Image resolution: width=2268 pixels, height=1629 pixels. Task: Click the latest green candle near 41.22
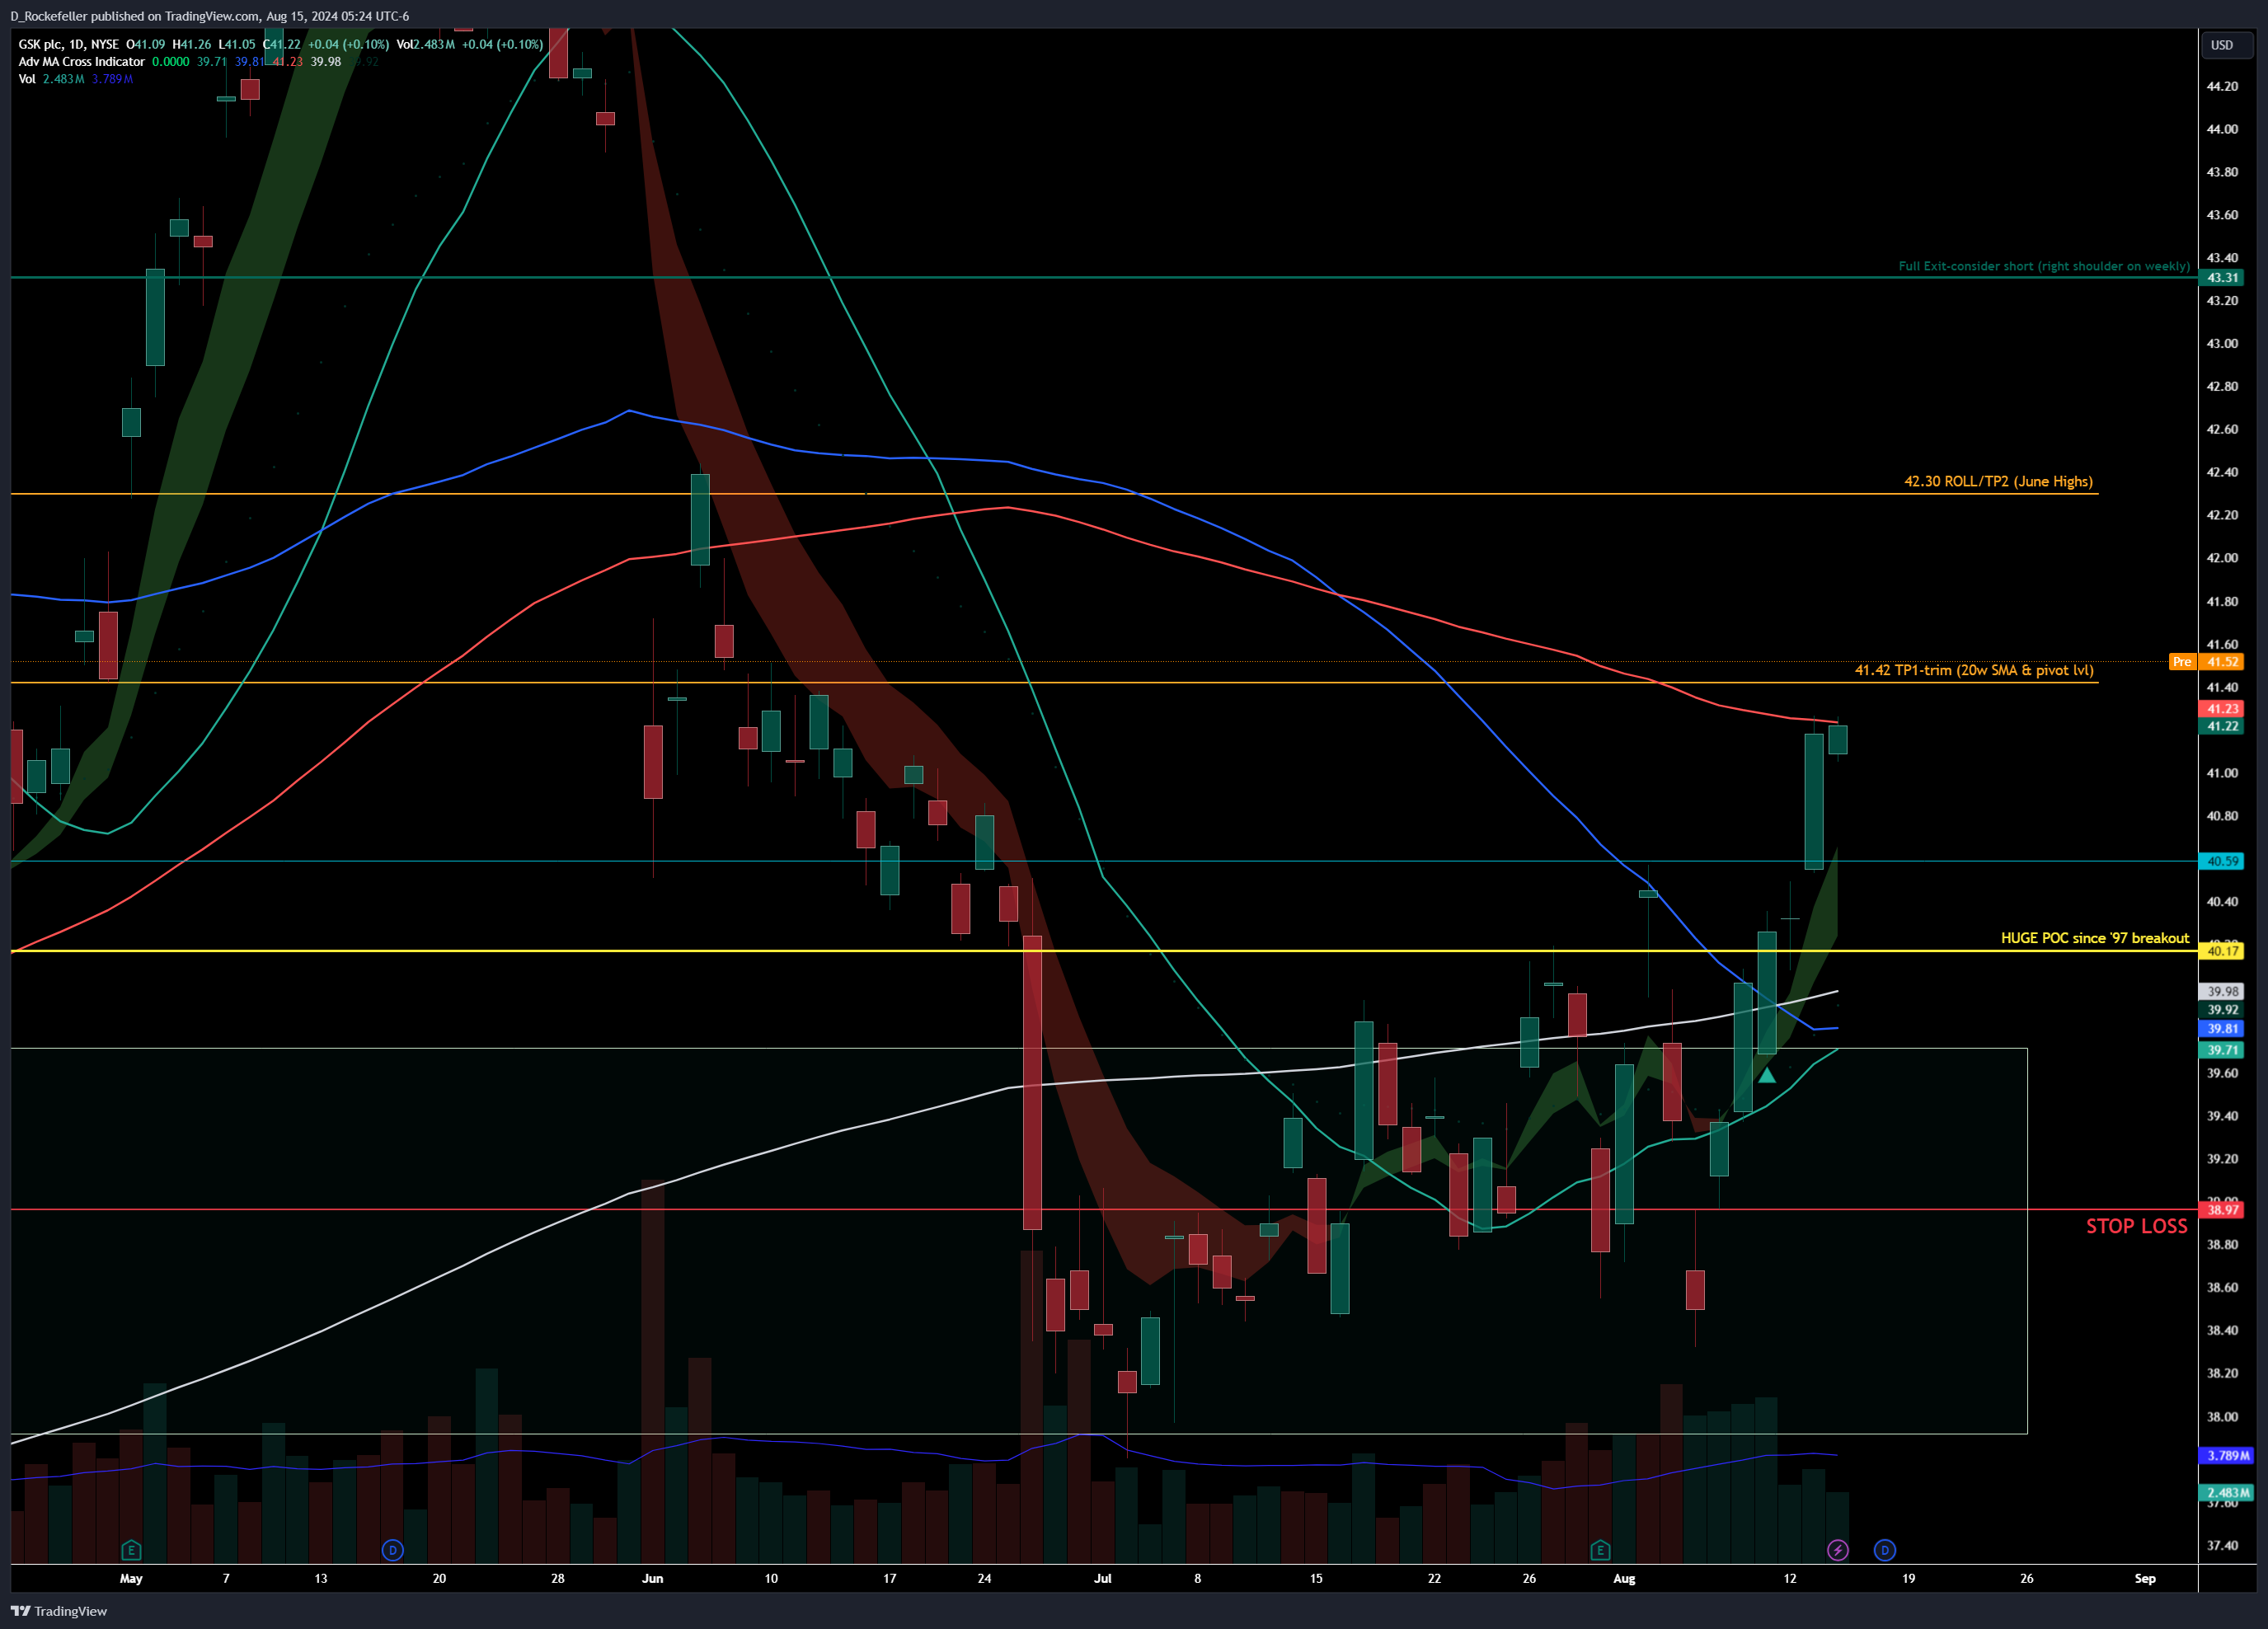tap(1838, 740)
